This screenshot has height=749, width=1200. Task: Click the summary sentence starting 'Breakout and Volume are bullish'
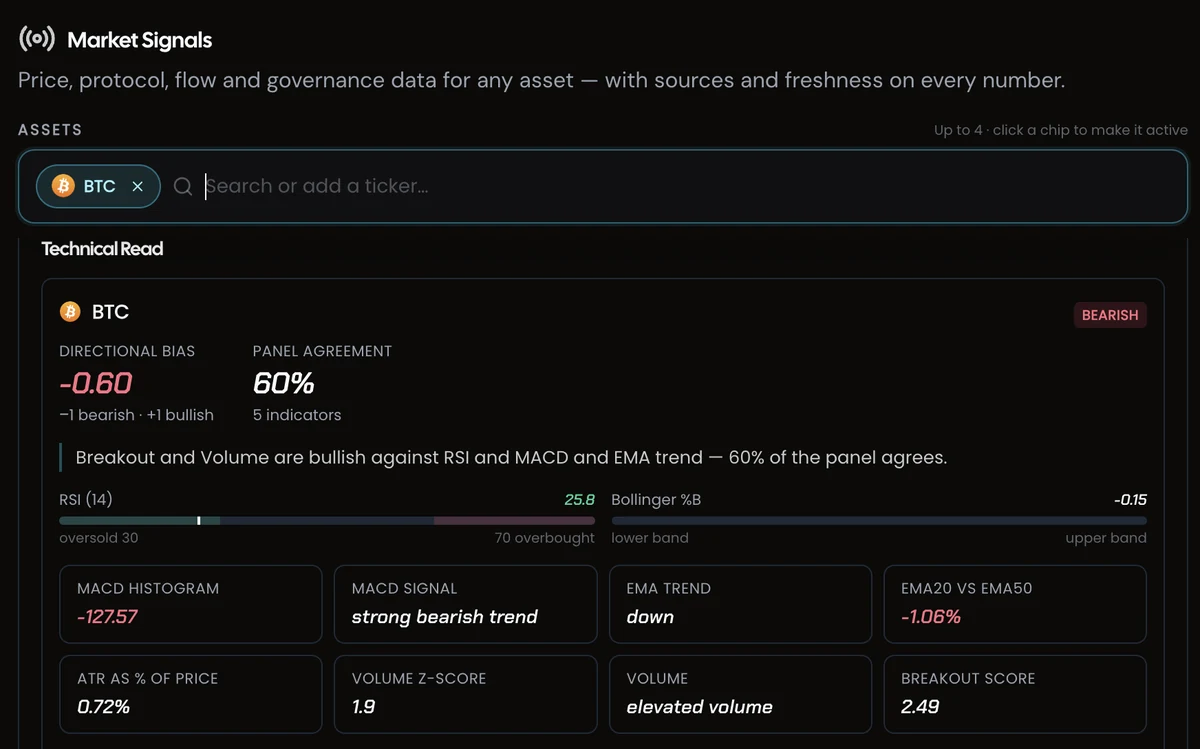click(511, 458)
